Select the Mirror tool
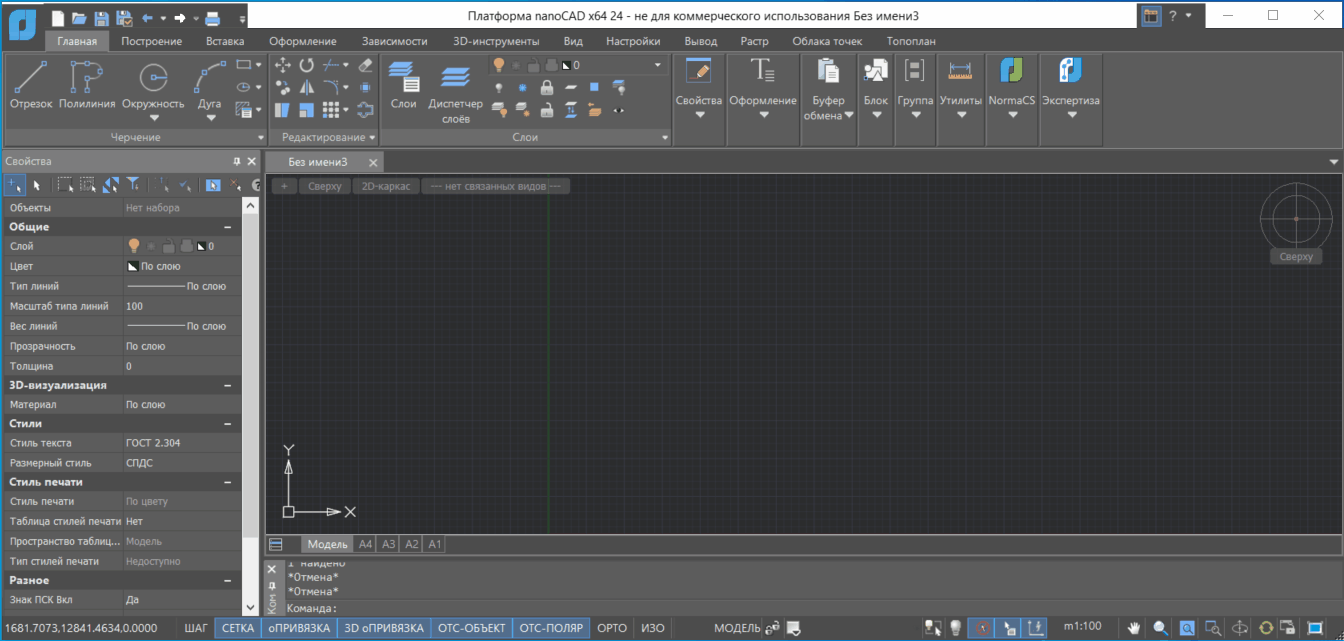Screen dimensions: 1344x641 [x=307, y=87]
